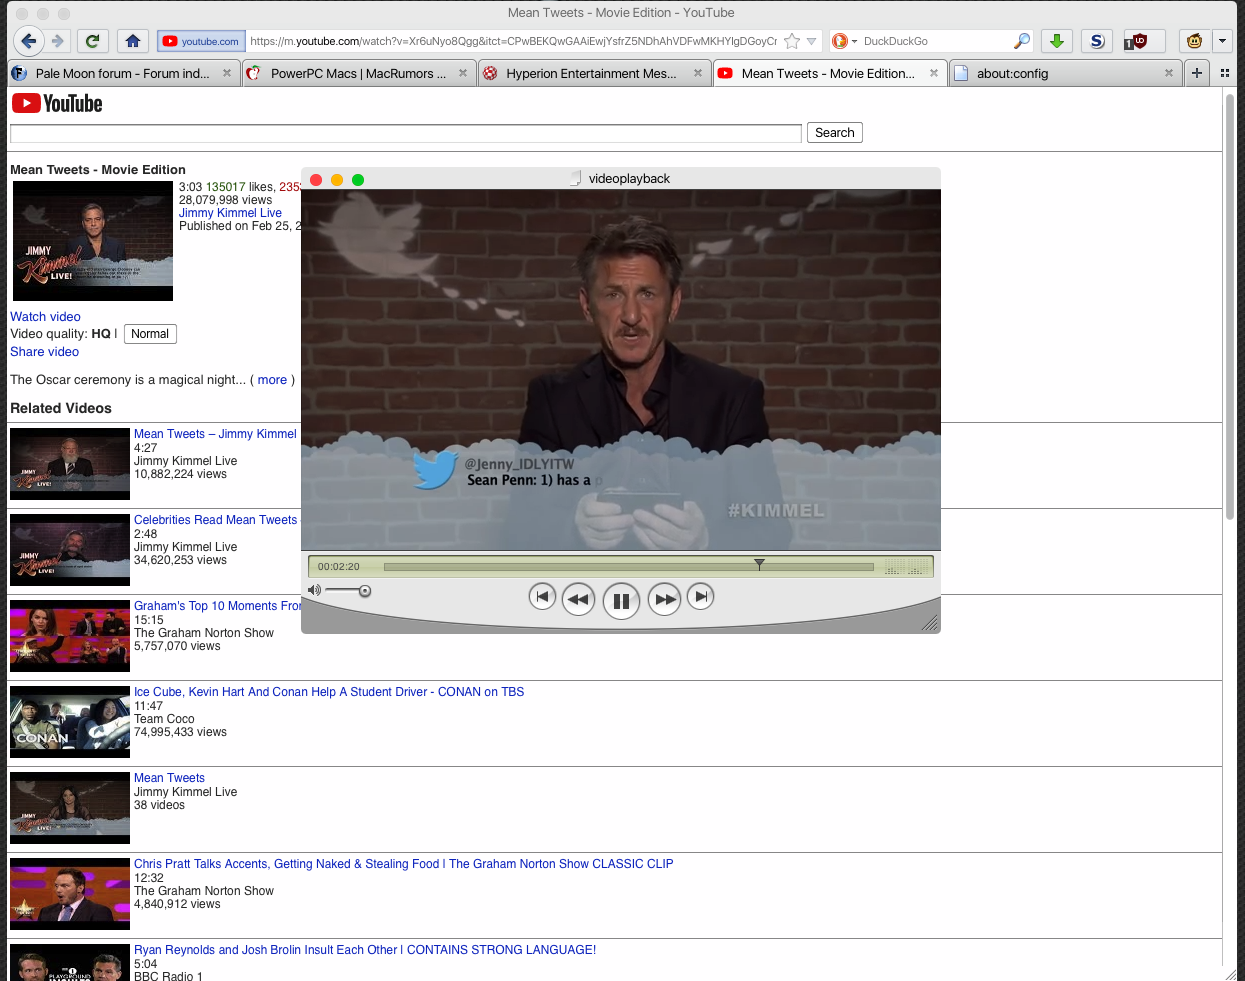Click the page vertical scrollbar

(x=1230, y=305)
